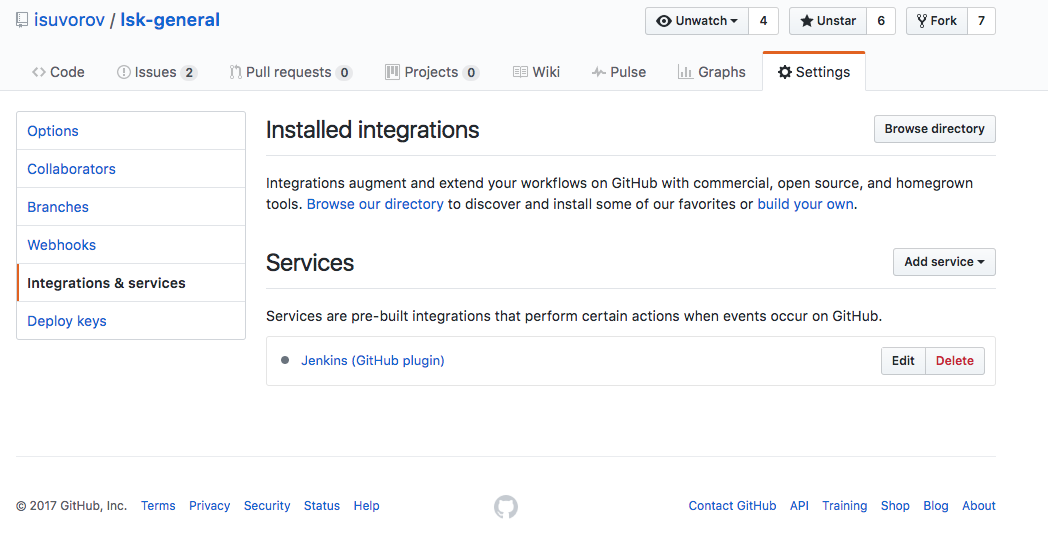Open the lsk-general repository link
The width and height of the screenshot is (1048, 557).
click(170, 20)
